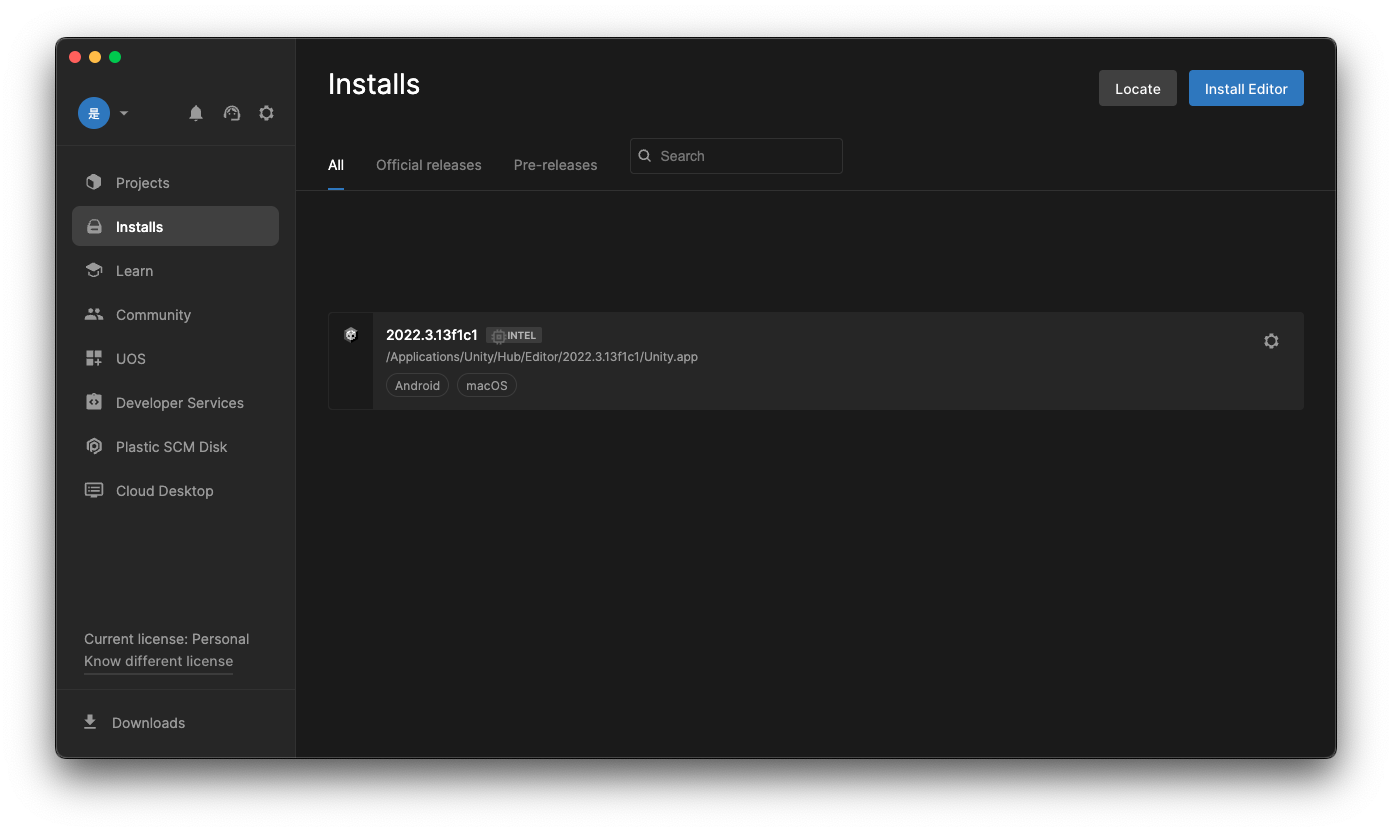1392x832 pixels.
Task: Open the notifications bell icon
Action: pyautogui.click(x=196, y=113)
